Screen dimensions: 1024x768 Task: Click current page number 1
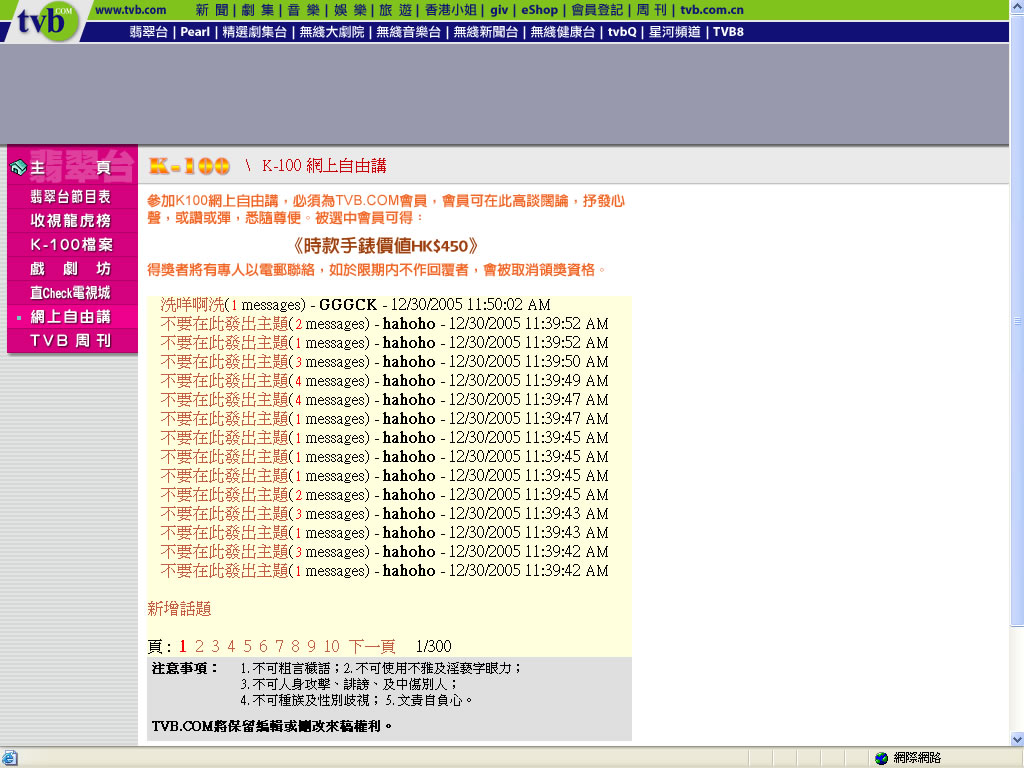click(183, 647)
